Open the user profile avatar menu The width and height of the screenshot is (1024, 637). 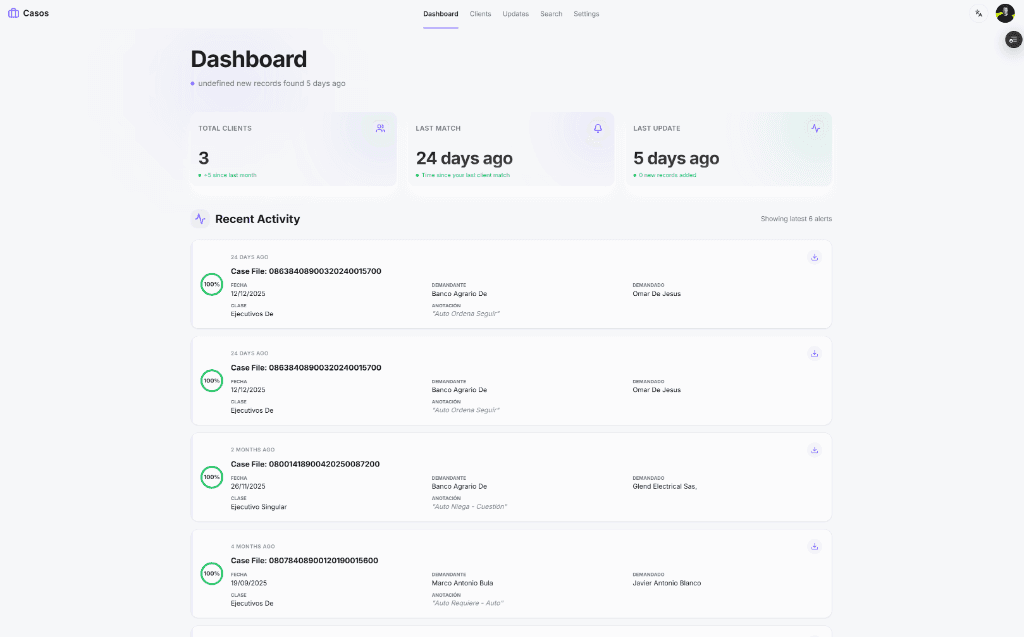(x=1004, y=13)
